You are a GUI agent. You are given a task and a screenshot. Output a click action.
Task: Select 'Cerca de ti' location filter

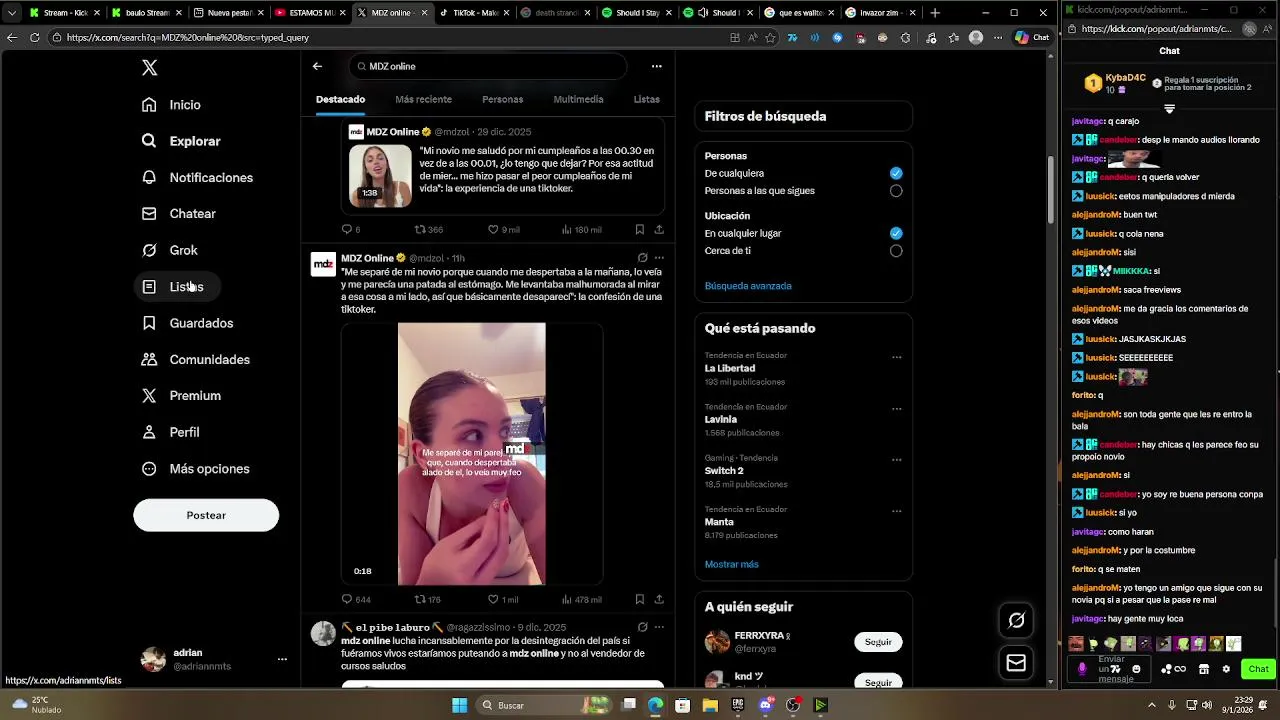point(896,251)
